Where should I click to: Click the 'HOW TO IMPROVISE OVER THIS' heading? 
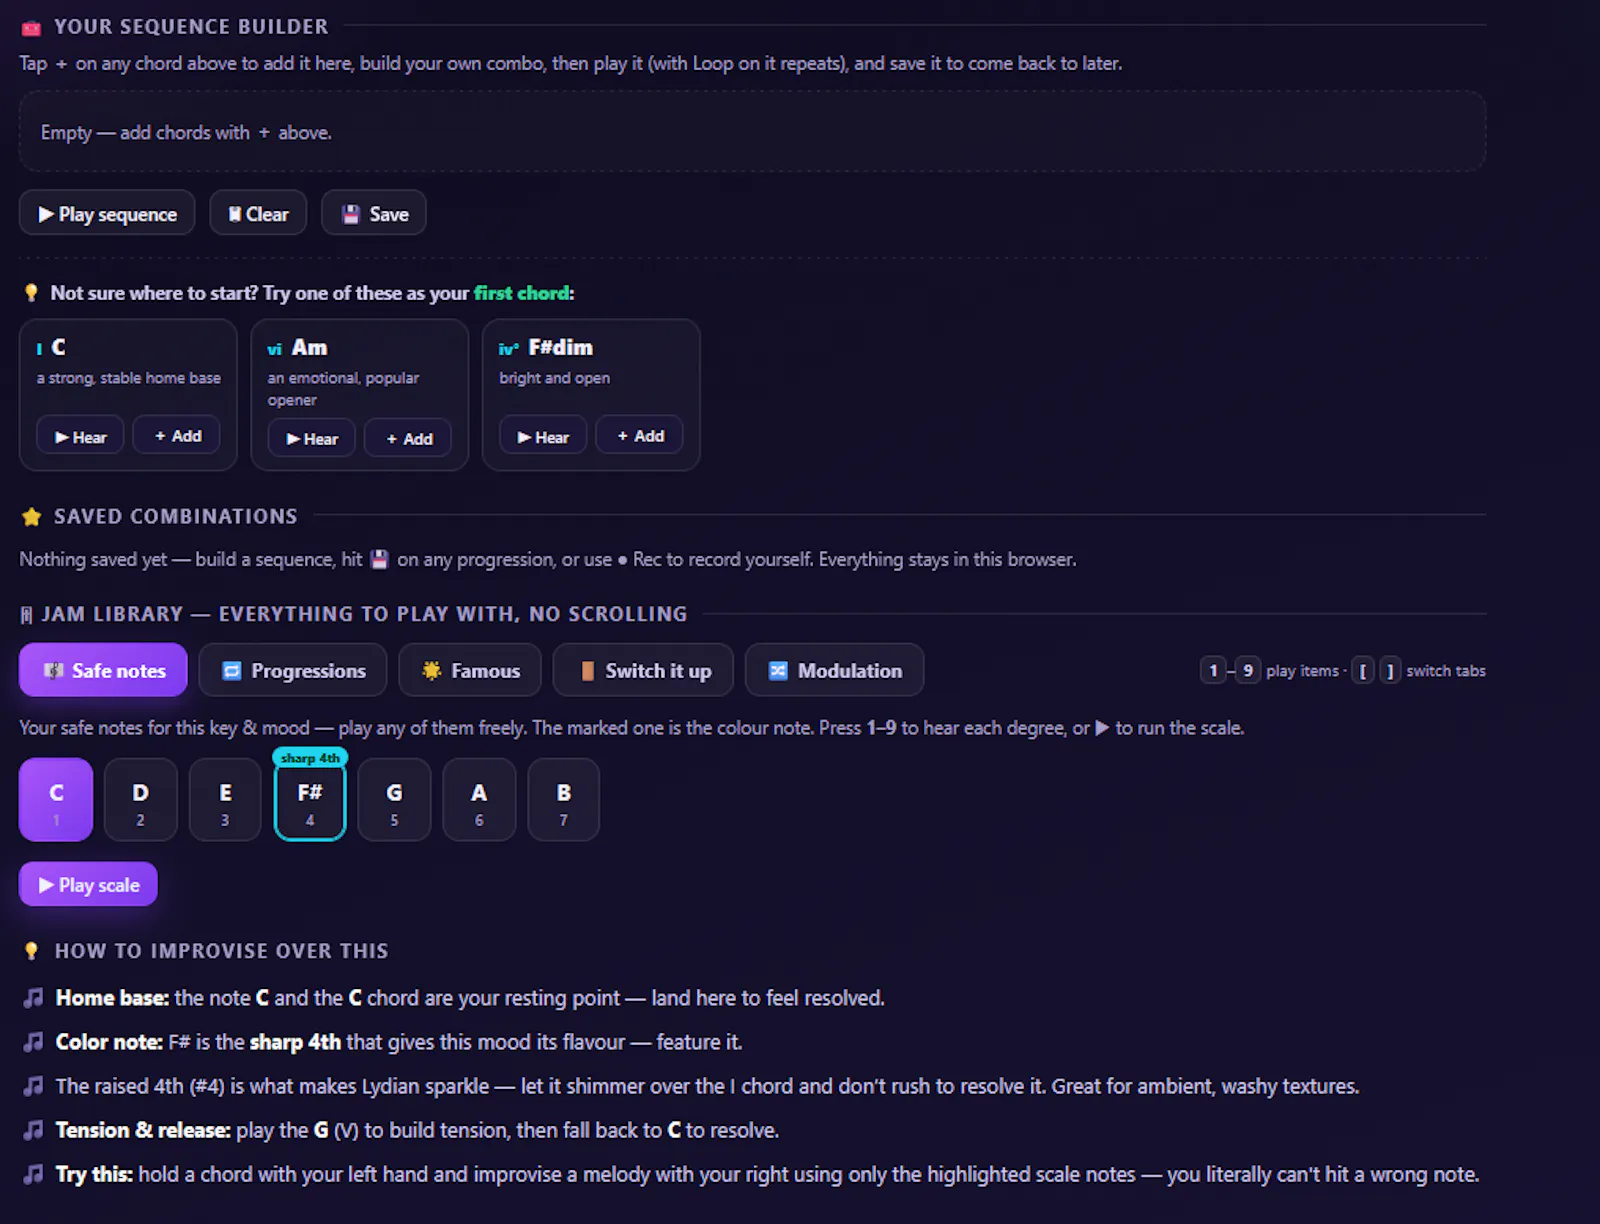(221, 951)
